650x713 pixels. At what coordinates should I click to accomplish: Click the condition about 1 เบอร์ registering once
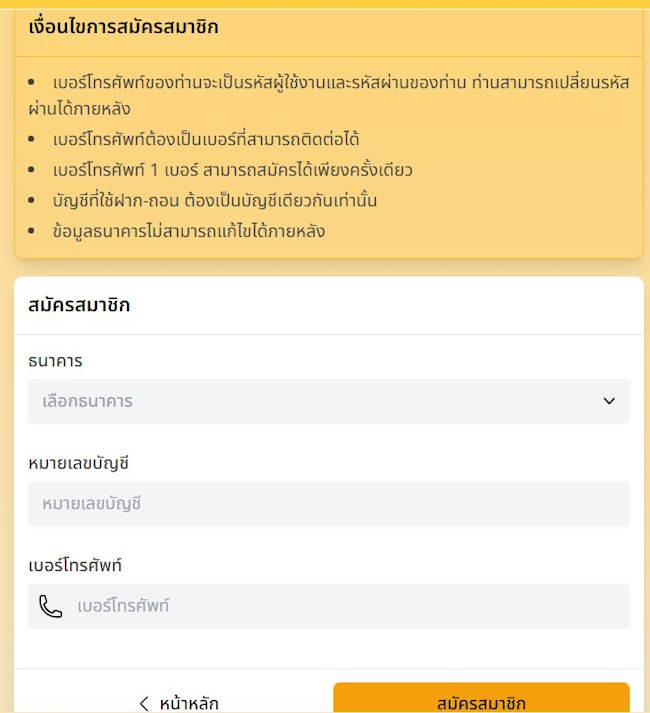pos(232,170)
